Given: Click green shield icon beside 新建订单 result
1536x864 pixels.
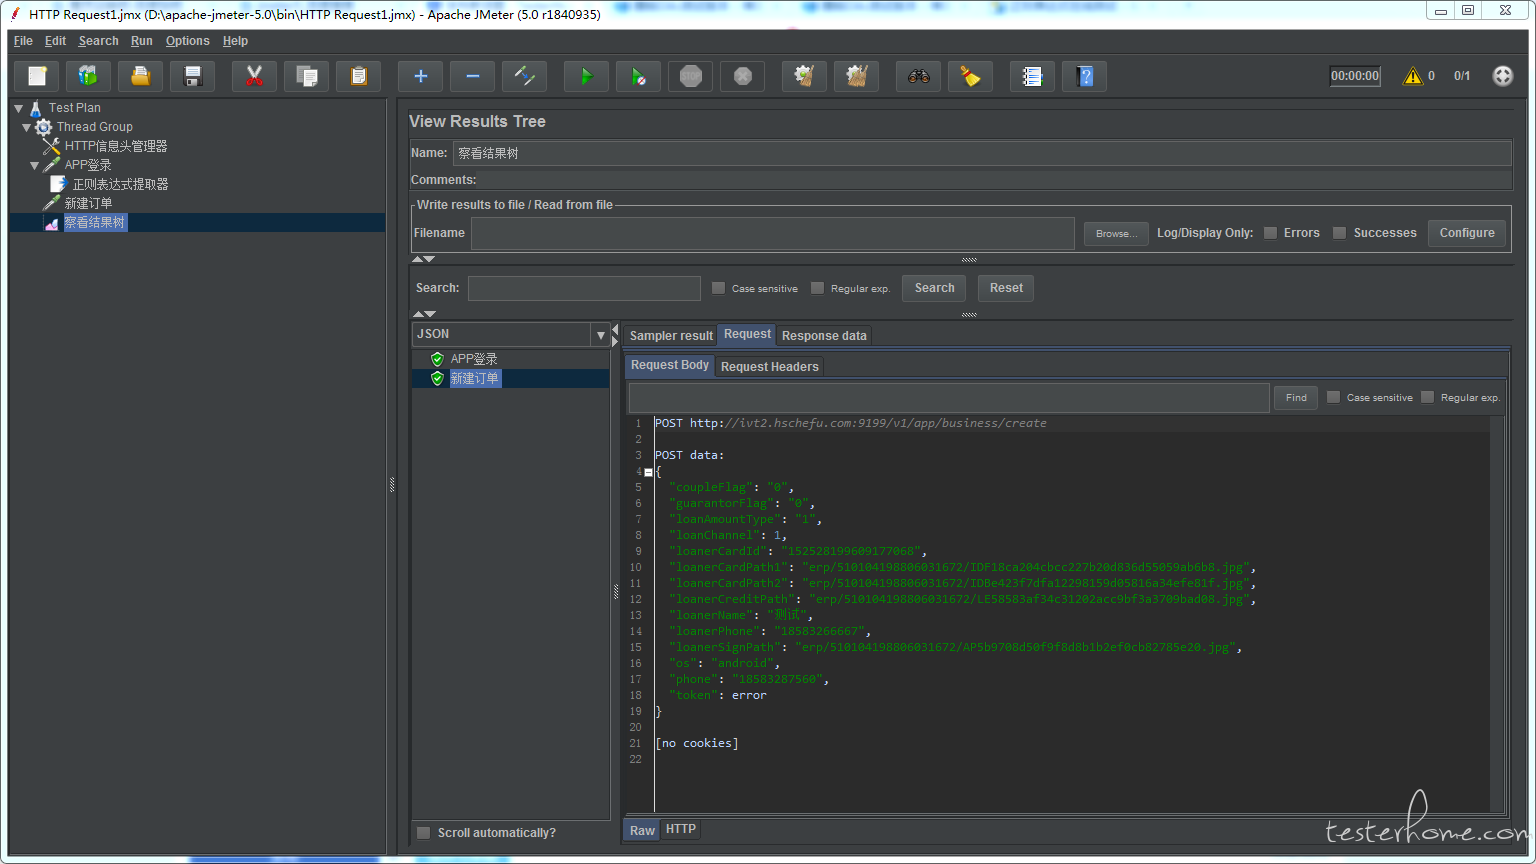Looking at the screenshot, I should (x=437, y=378).
